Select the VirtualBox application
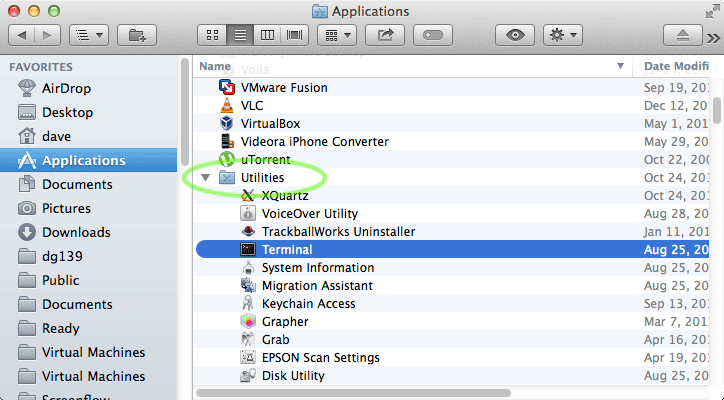 (x=452, y=123)
